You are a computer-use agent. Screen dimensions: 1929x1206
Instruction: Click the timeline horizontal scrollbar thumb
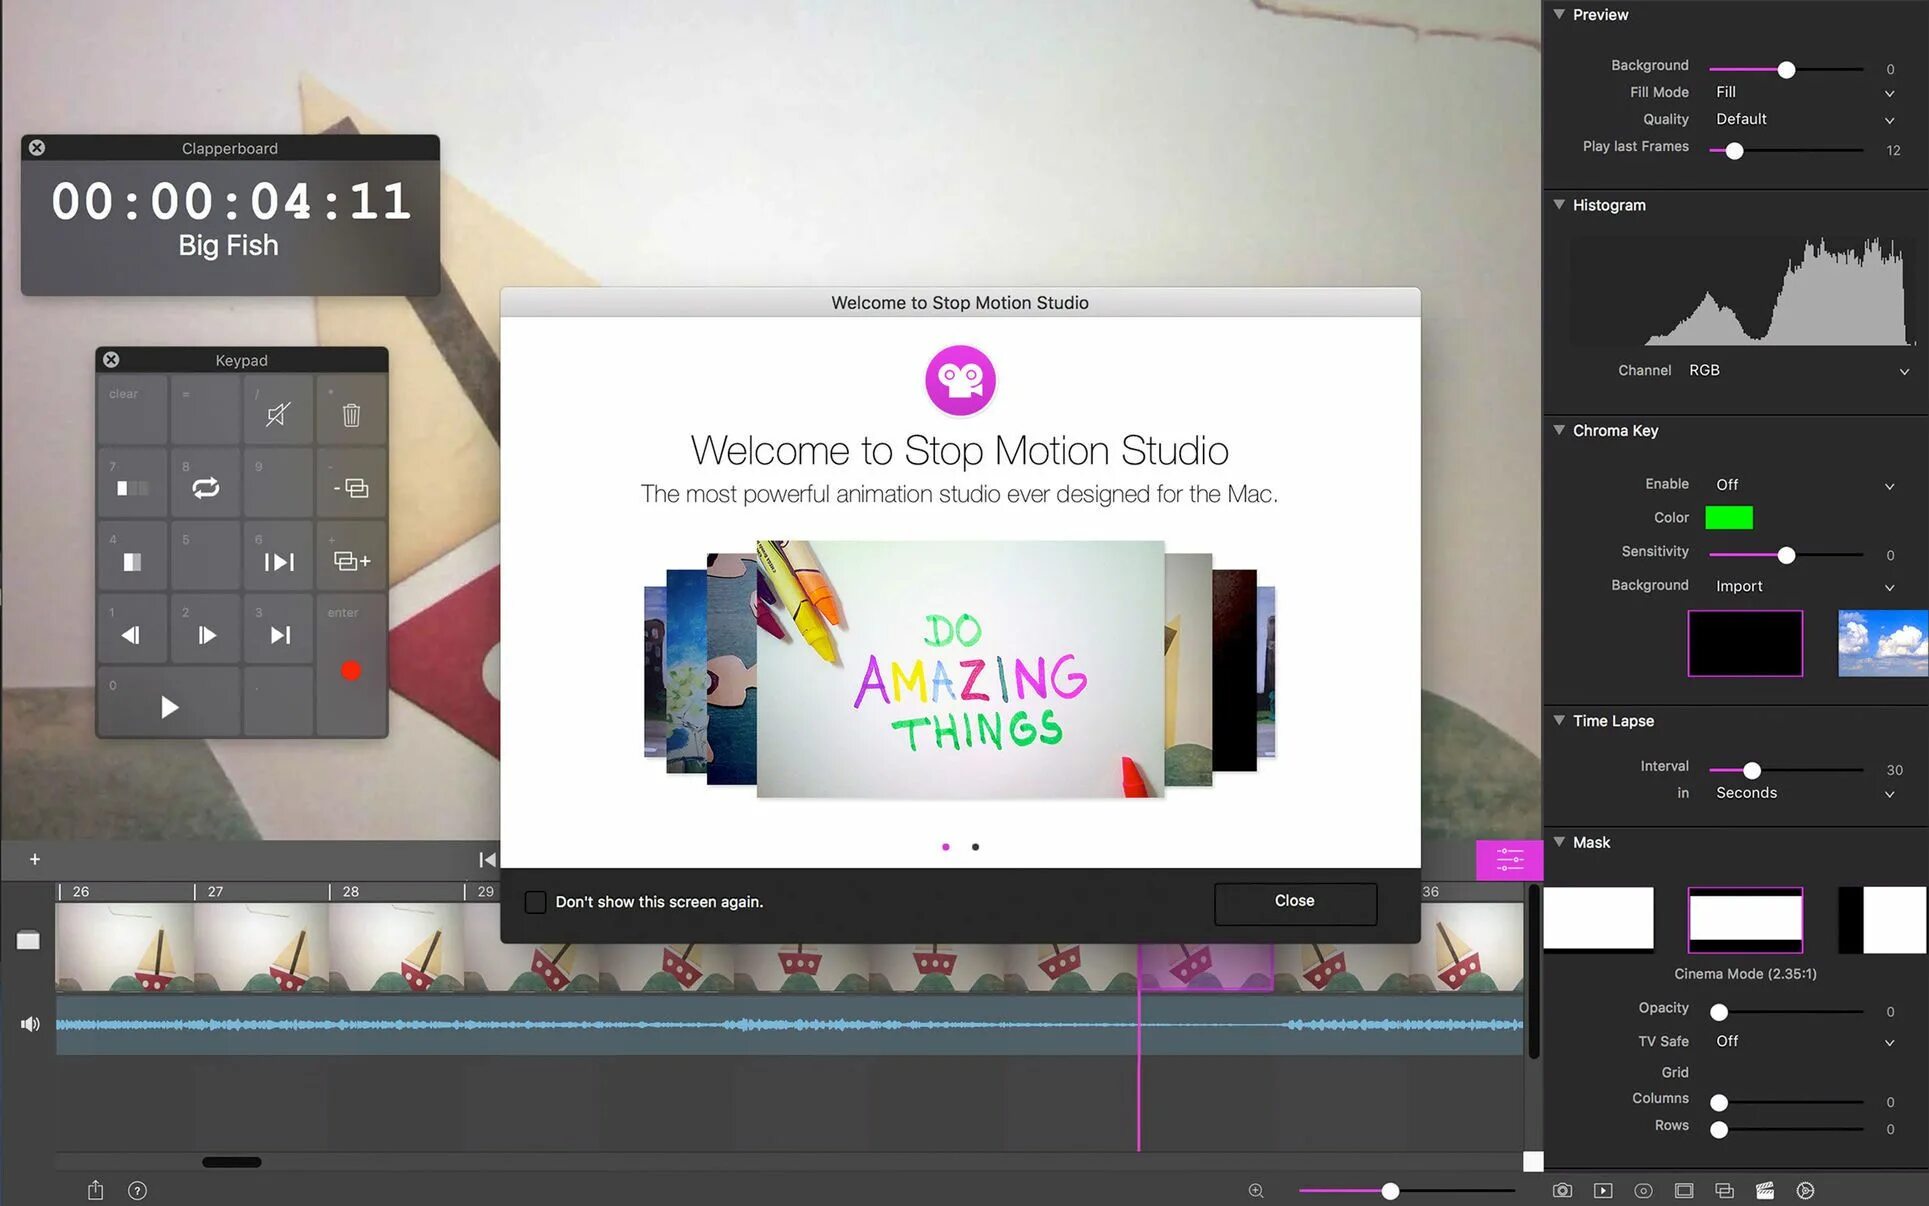click(232, 1162)
